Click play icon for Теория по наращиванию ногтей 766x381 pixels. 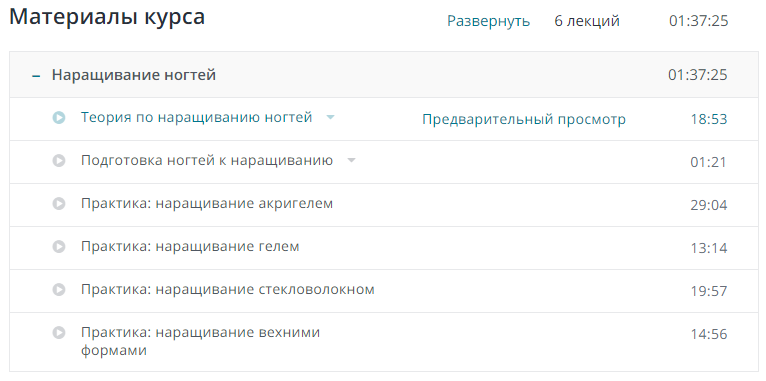pyautogui.click(x=59, y=117)
